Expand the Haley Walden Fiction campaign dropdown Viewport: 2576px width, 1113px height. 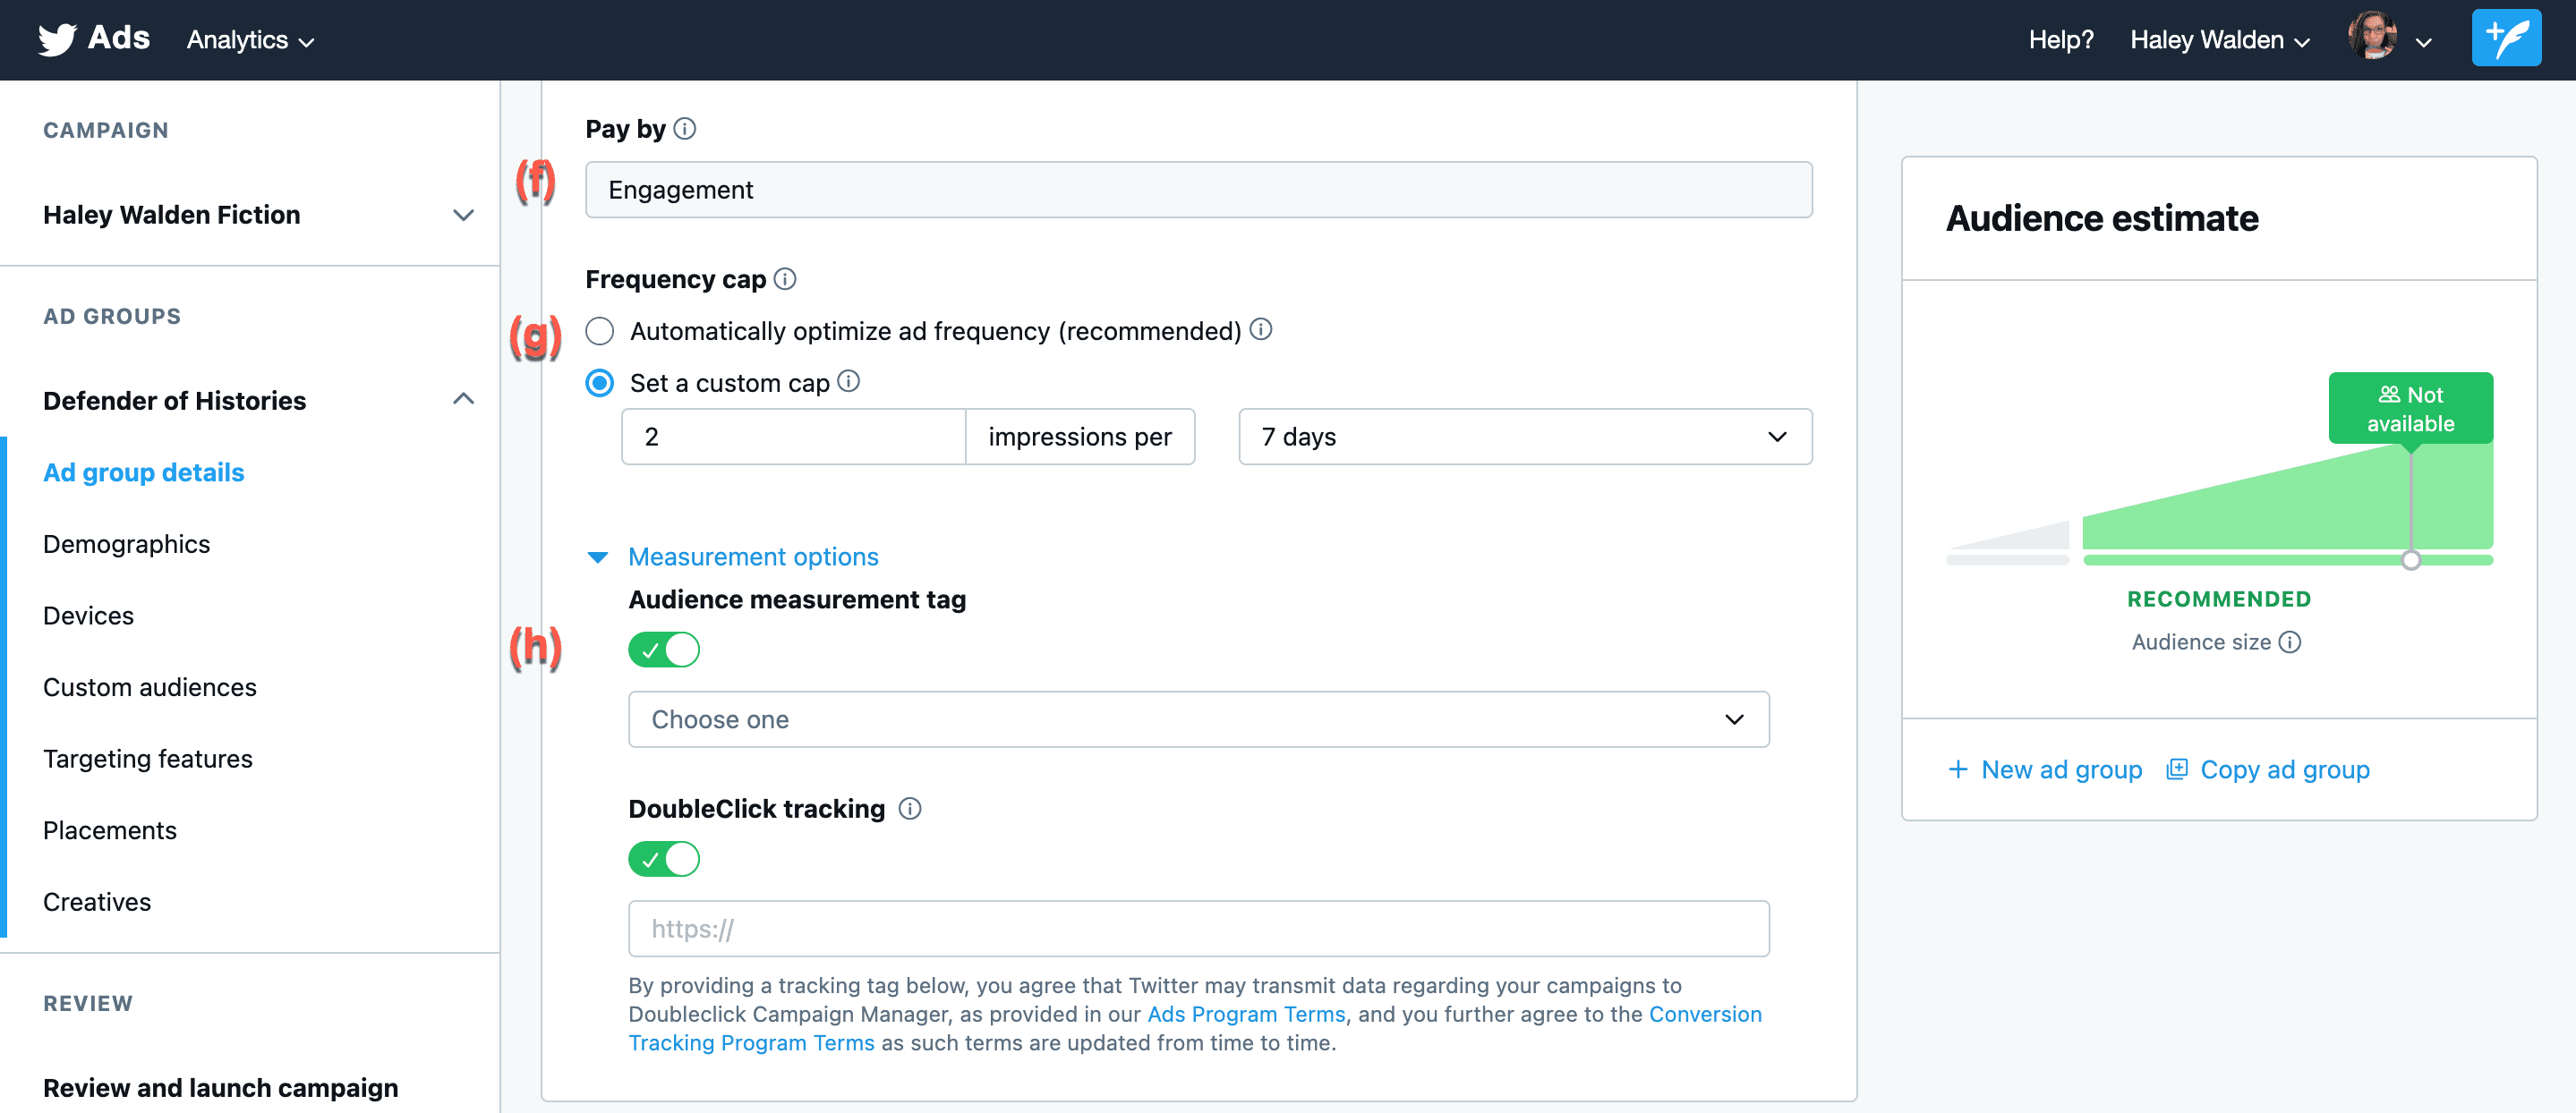tap(464, 215)
